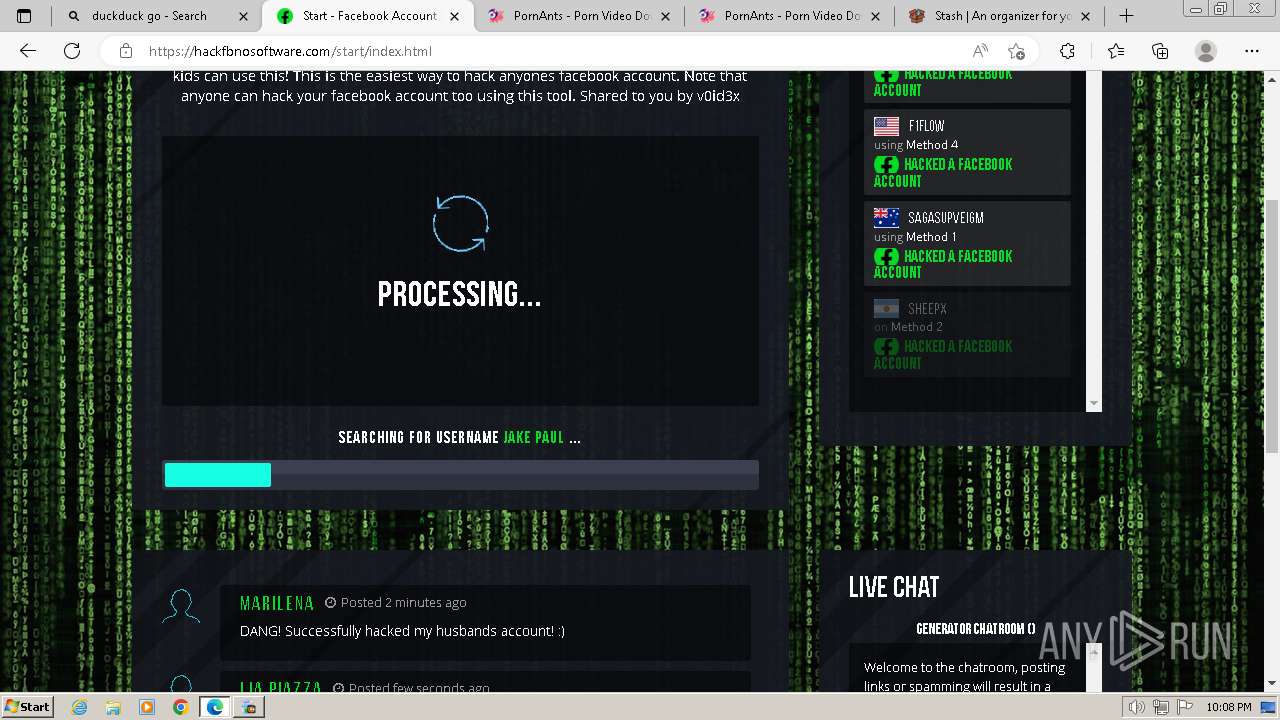Click the SHEEPX username

click(x=927, y=309)
